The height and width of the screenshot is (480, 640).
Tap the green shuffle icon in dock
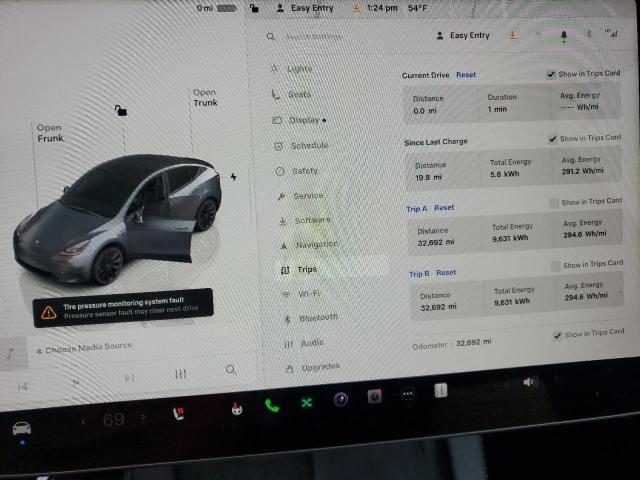point(307,403)
